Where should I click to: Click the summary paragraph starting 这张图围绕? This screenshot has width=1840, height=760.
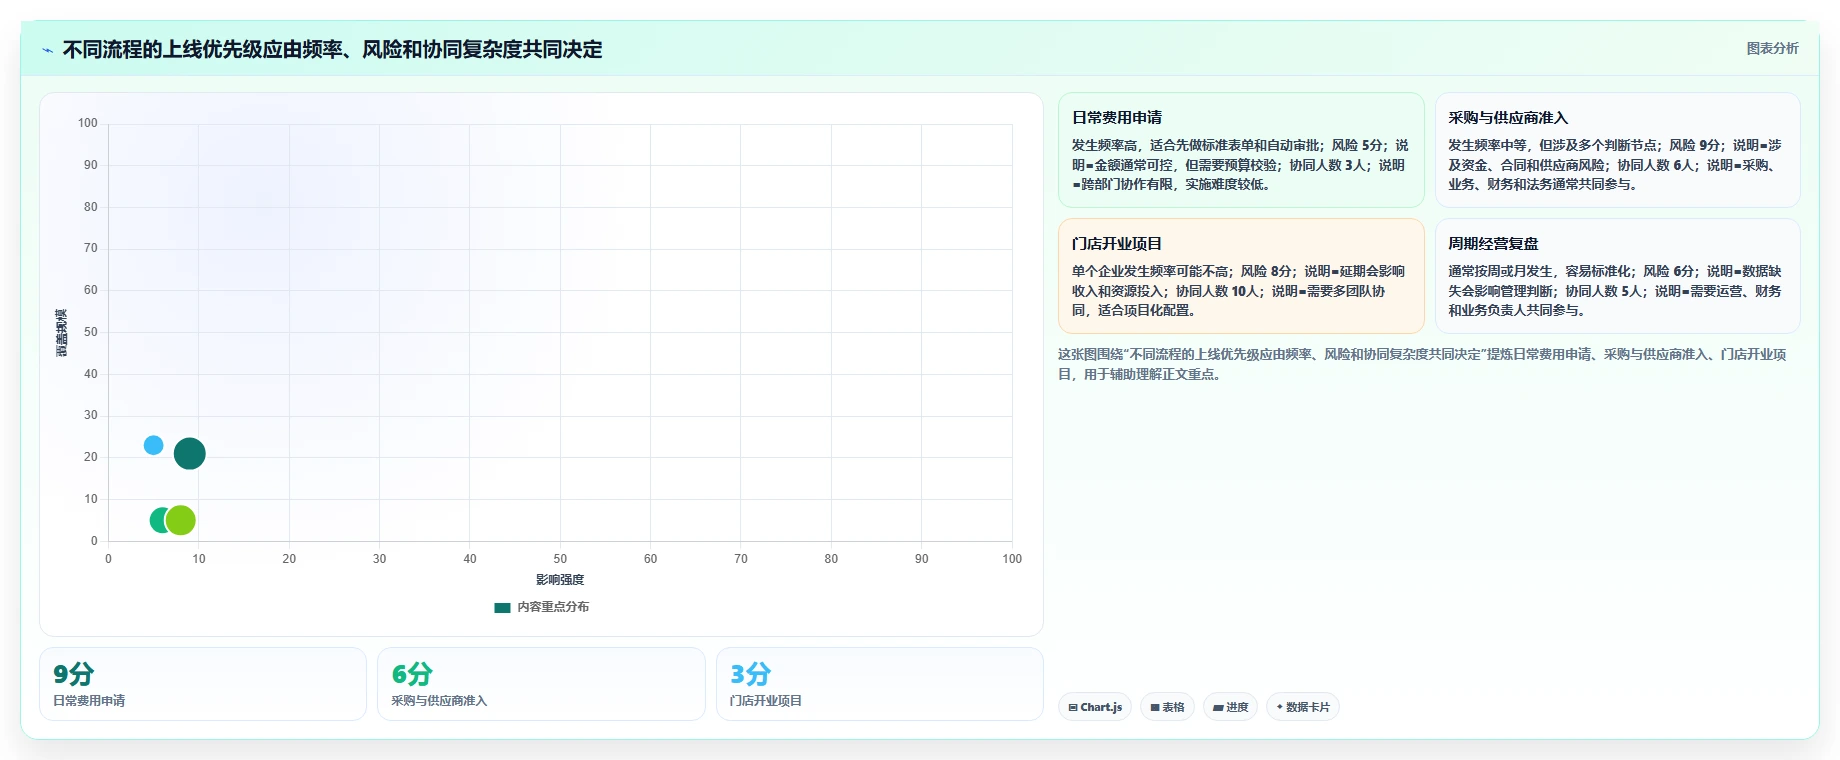1422,364
